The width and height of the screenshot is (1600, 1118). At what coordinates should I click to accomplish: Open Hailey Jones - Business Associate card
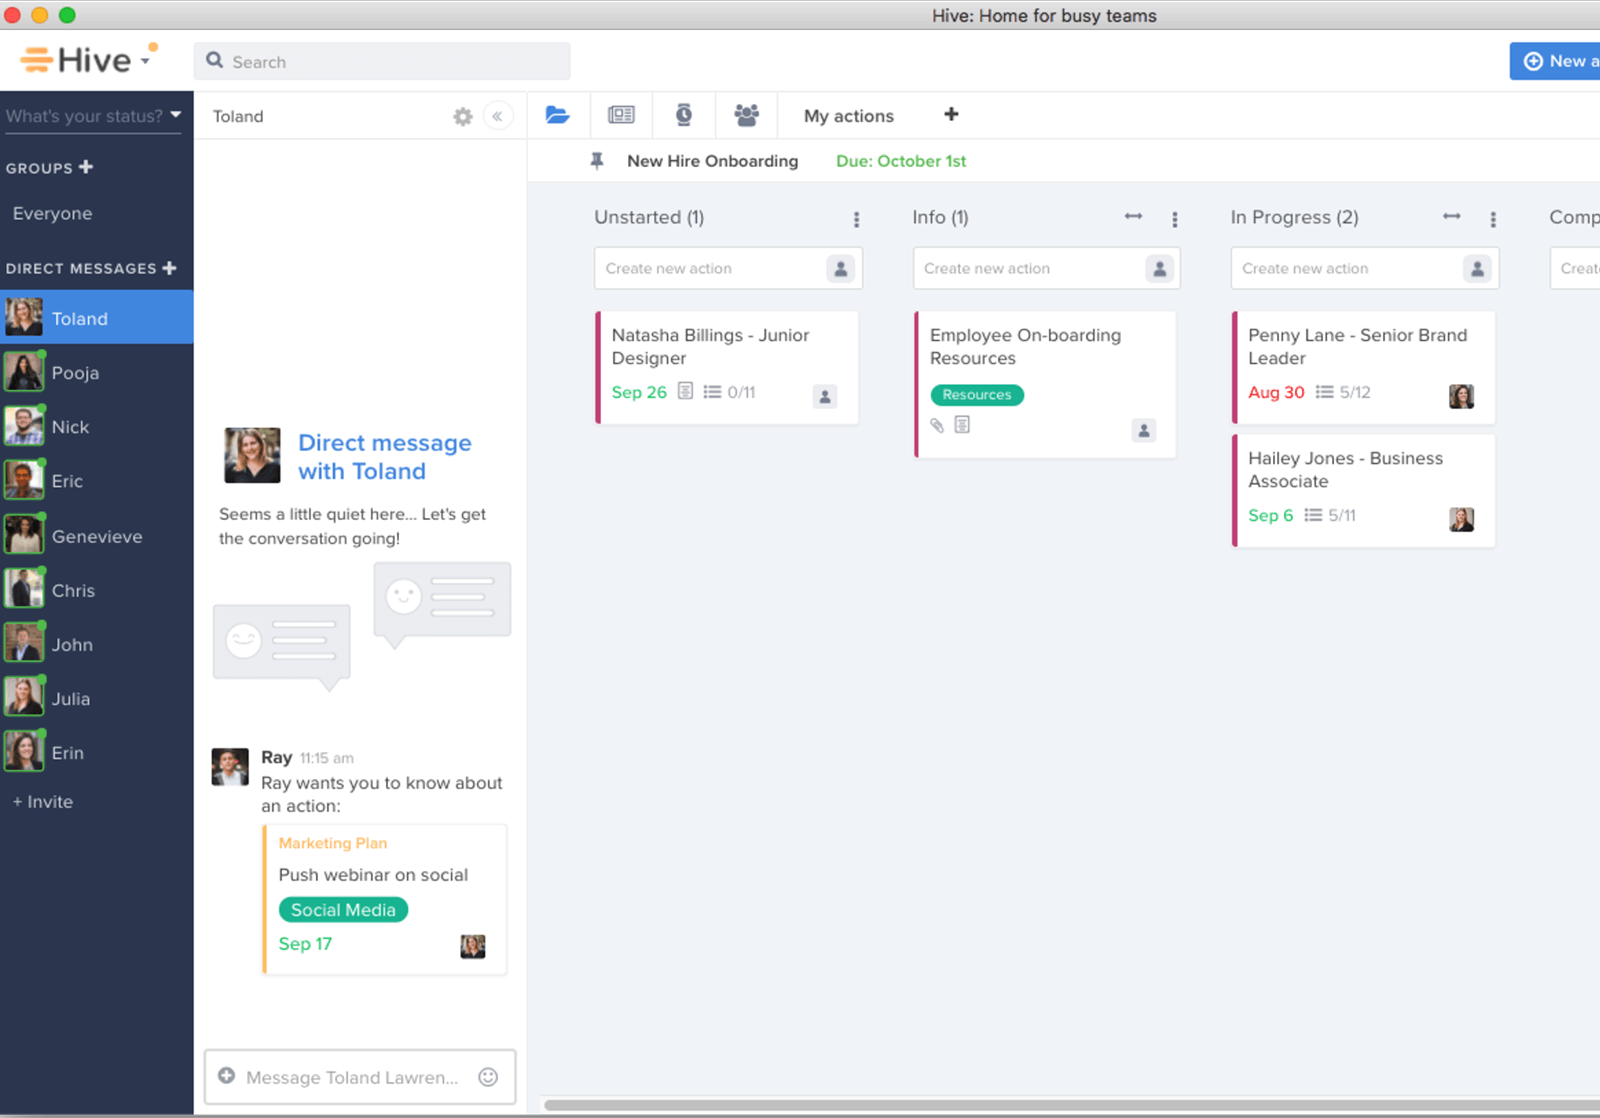tap(1364, 490)
